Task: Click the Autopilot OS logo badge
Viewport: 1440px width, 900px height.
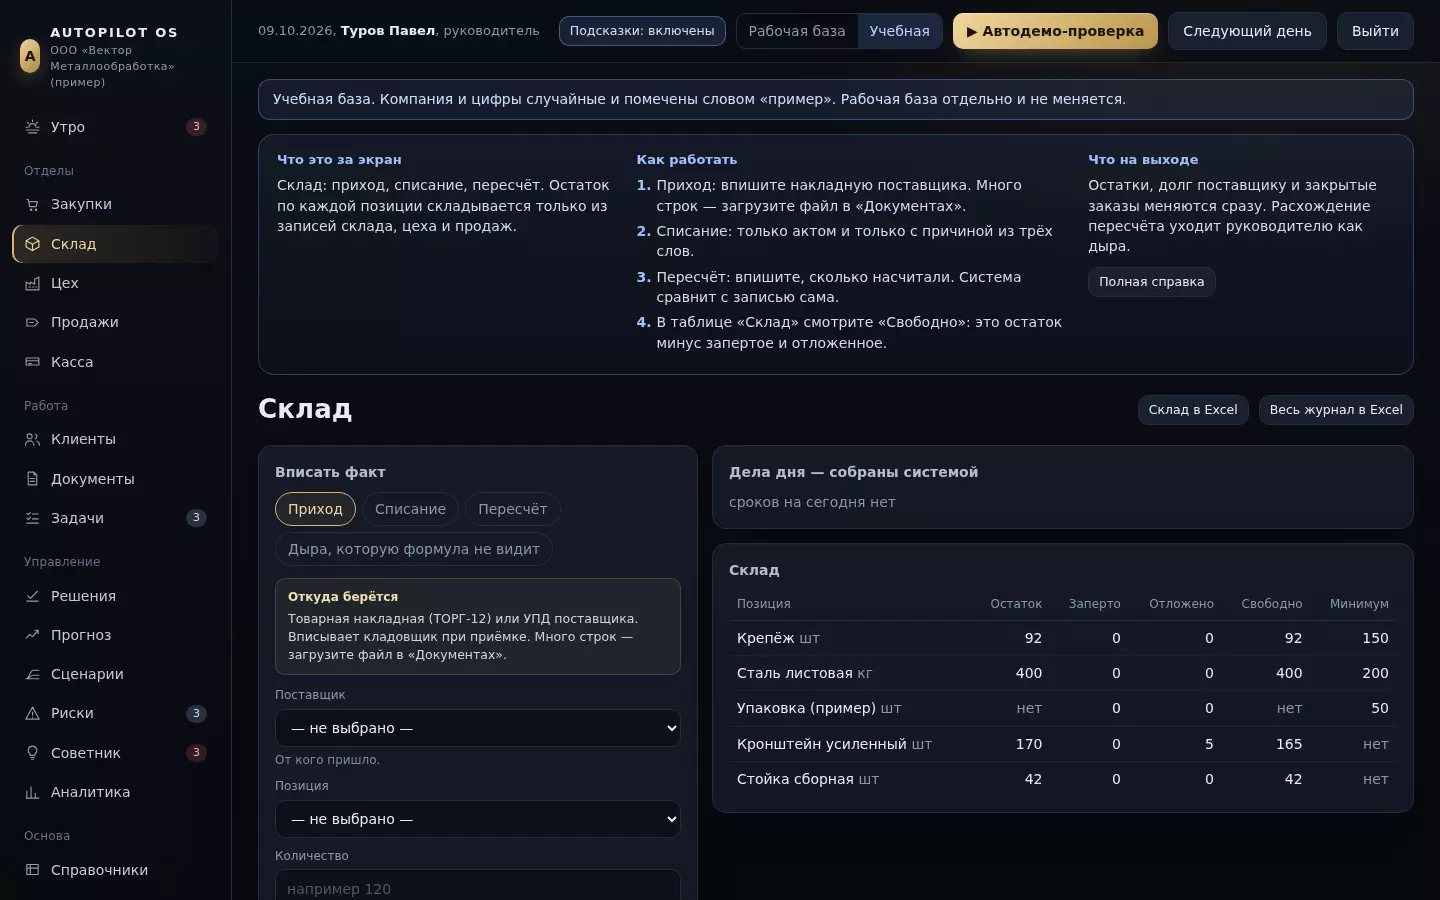Action: pos(30,56)
